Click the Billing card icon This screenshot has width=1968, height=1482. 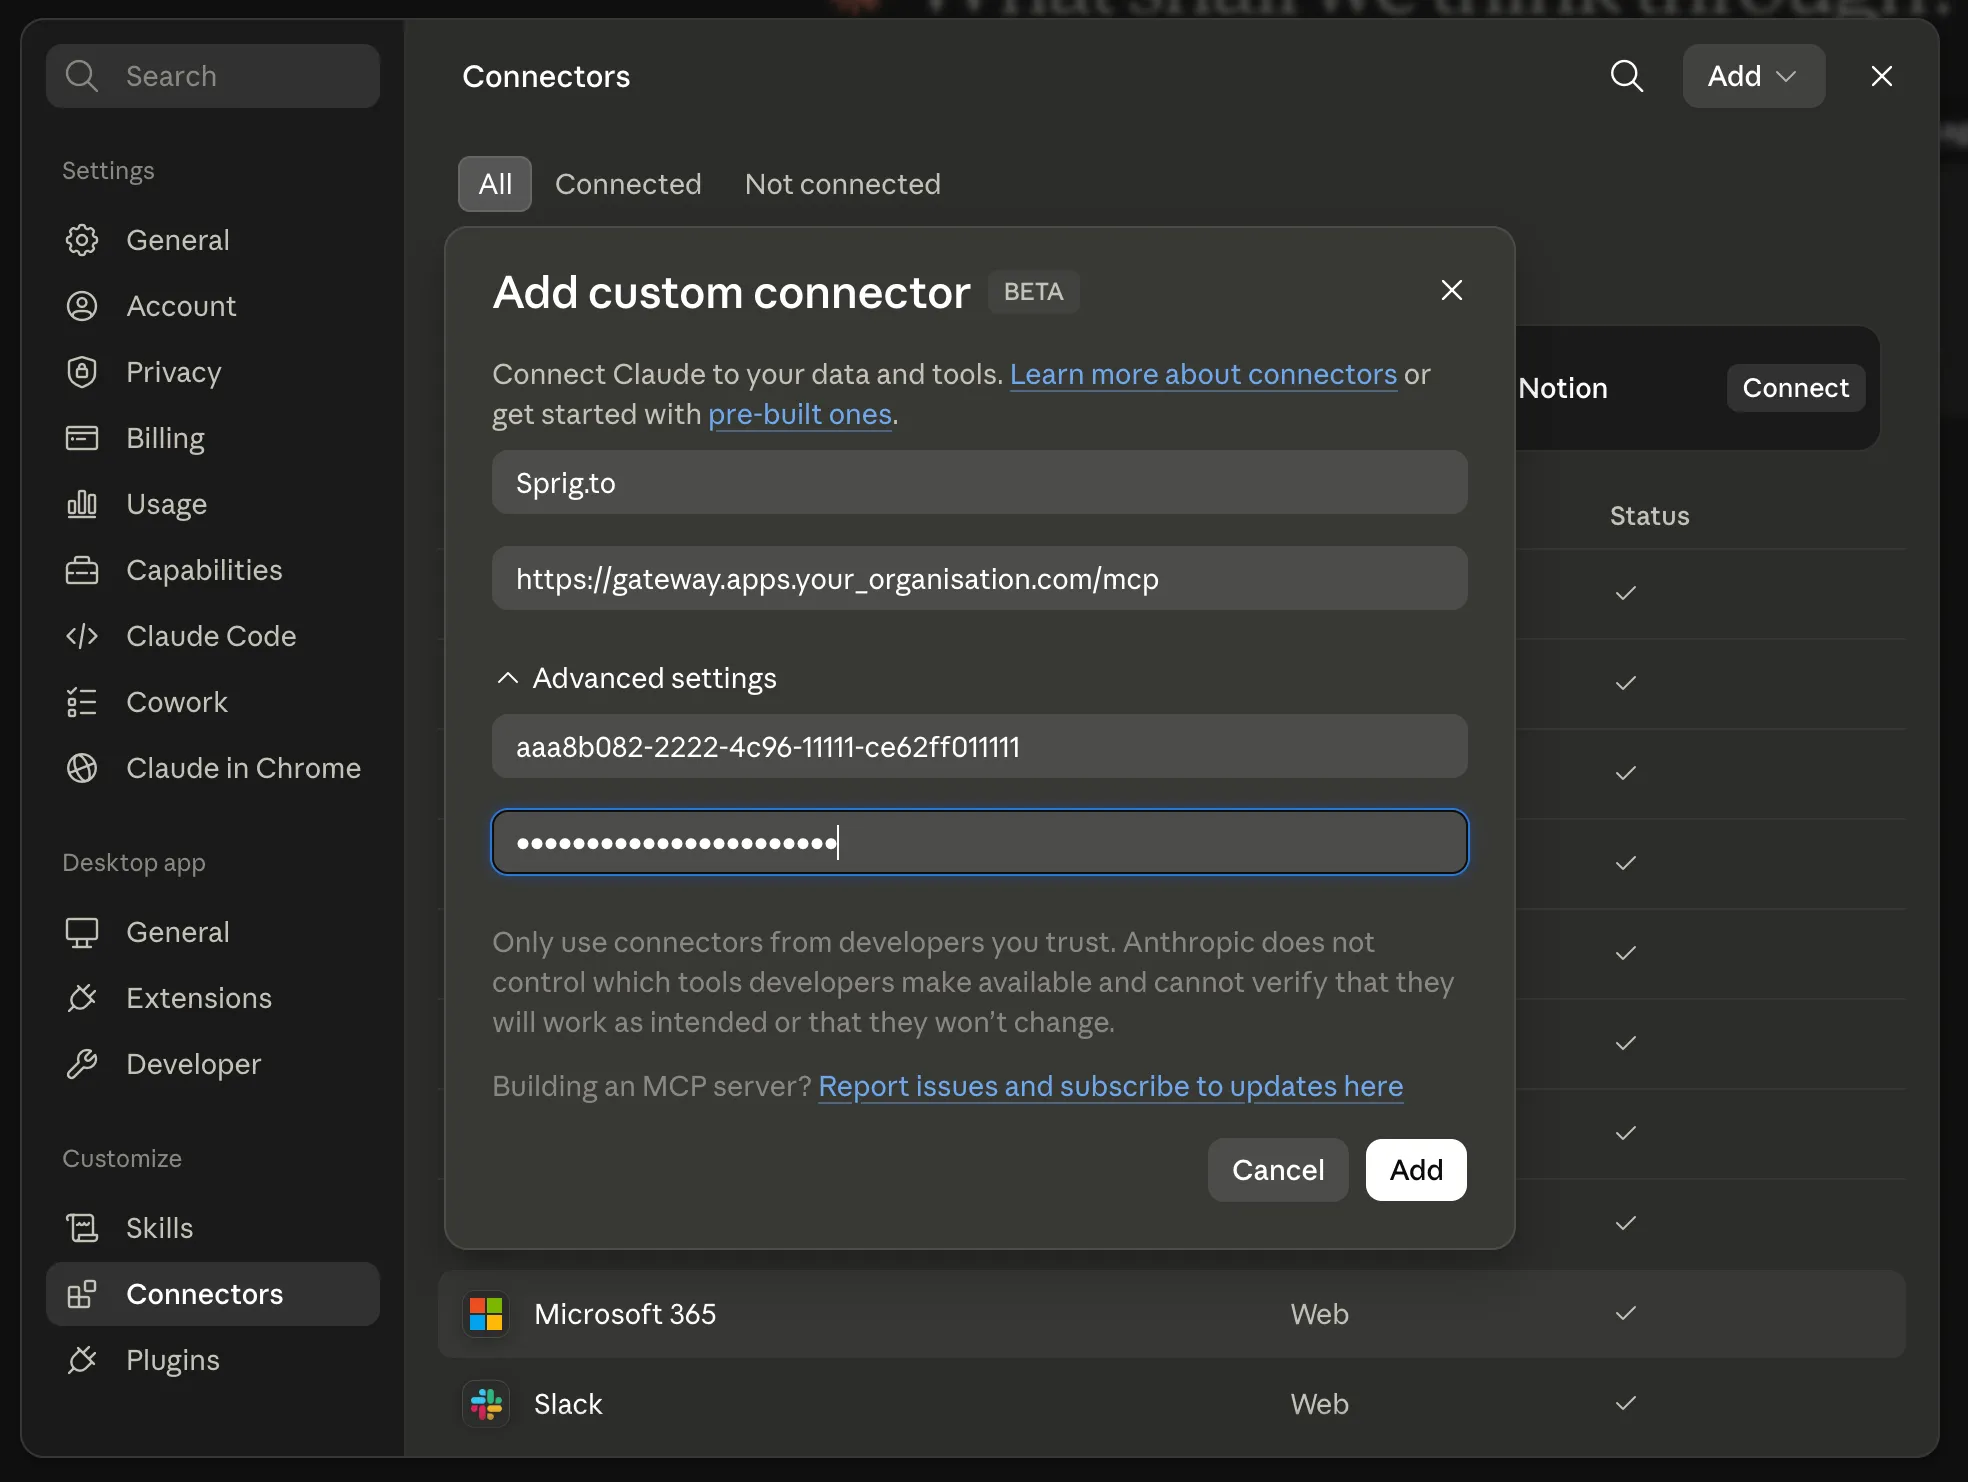click(x=82, y=438)
